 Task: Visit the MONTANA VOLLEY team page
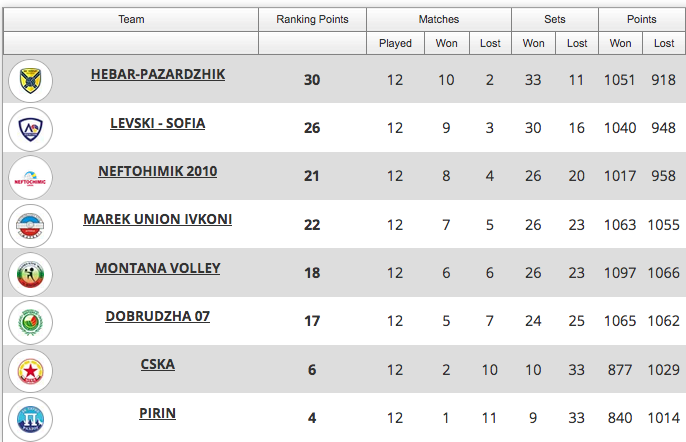[x=158, y=268]
